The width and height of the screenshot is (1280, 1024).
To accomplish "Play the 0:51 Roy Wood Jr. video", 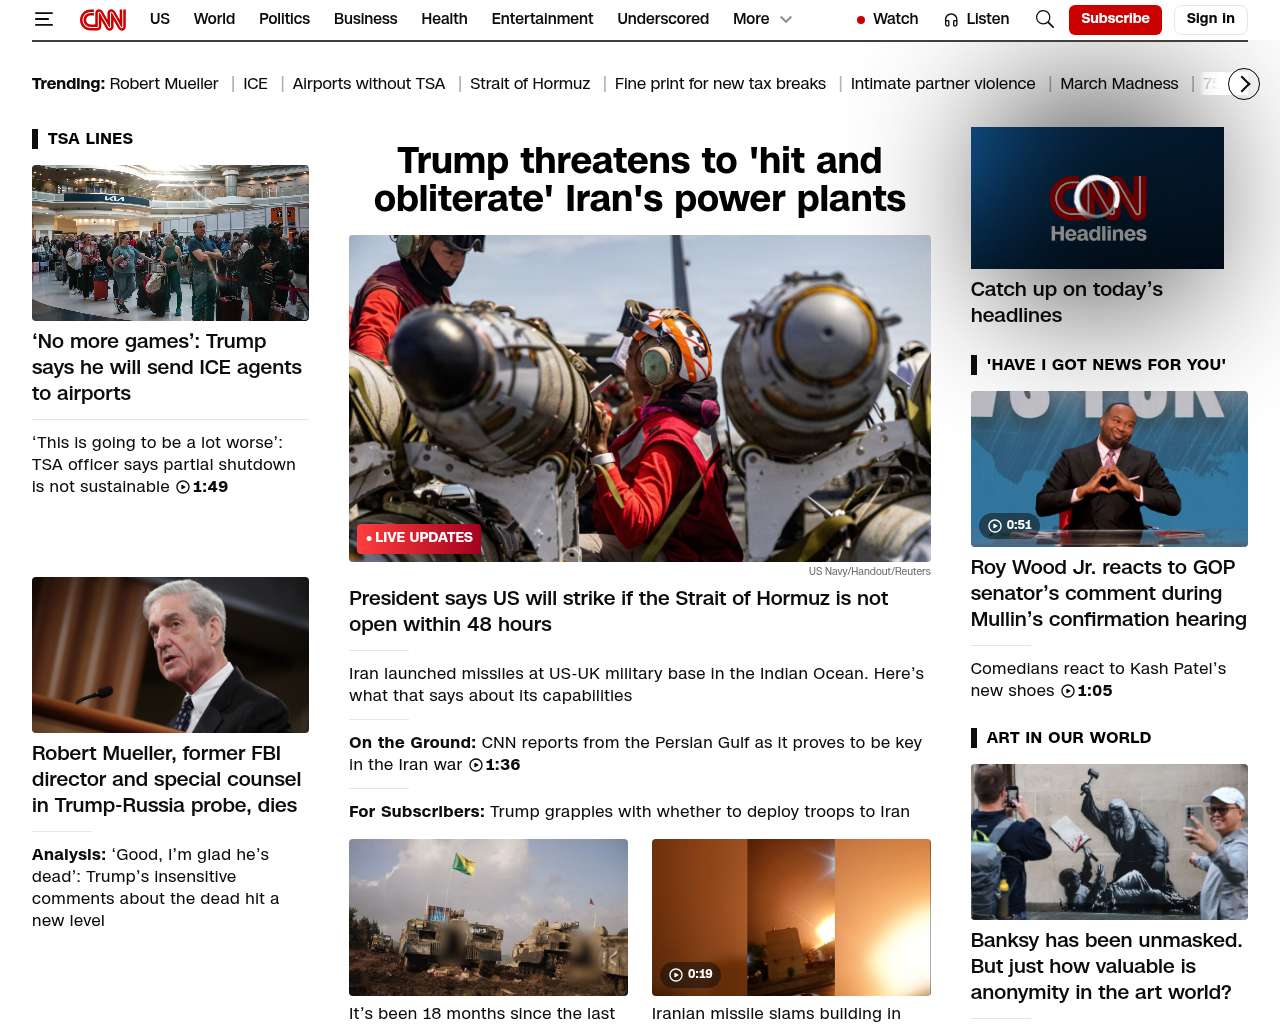I will pos(1010,525).
